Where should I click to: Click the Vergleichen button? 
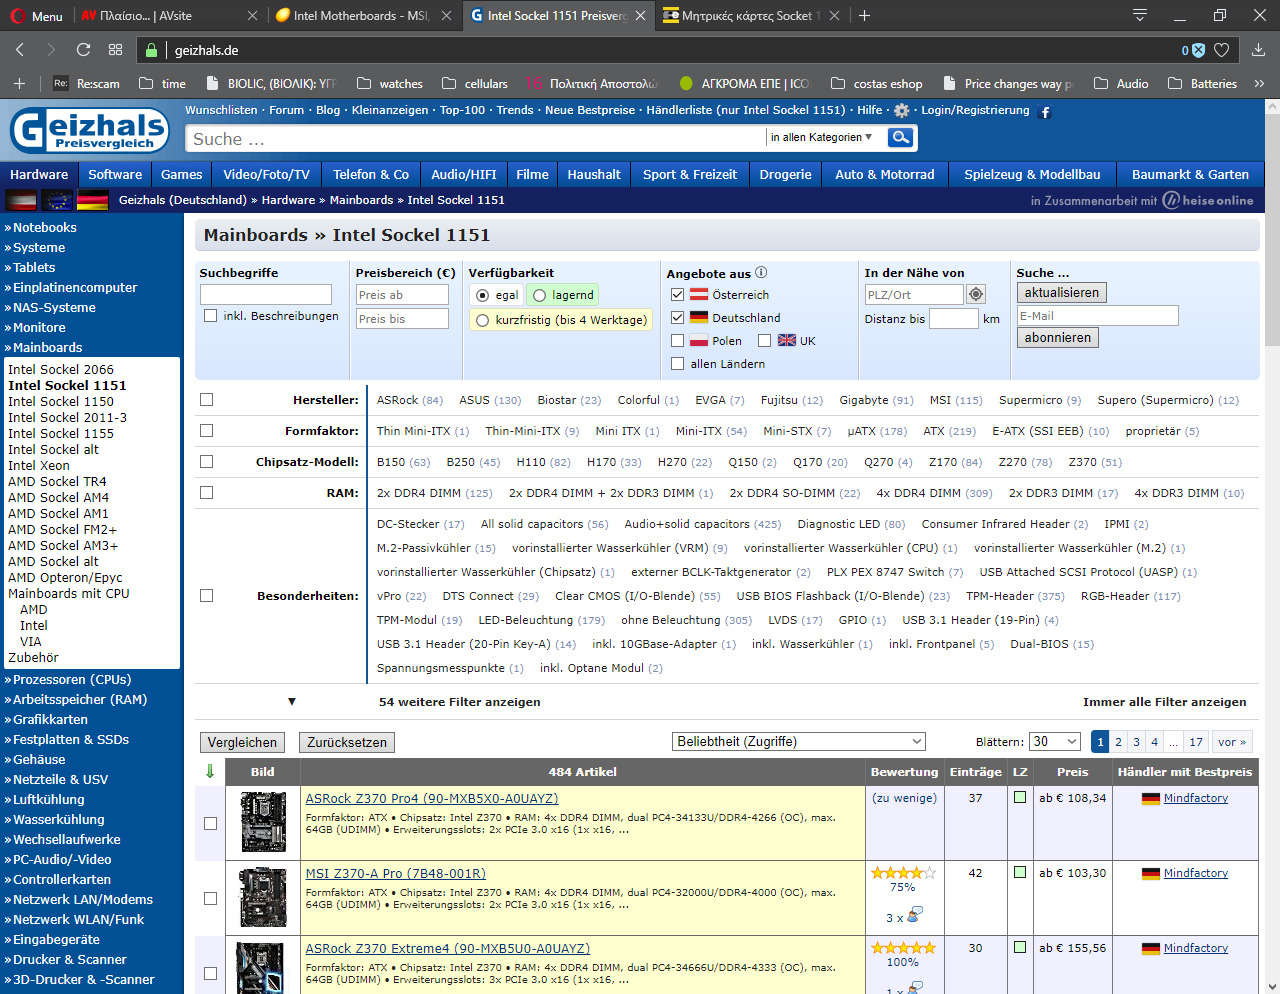coord(242,742)
